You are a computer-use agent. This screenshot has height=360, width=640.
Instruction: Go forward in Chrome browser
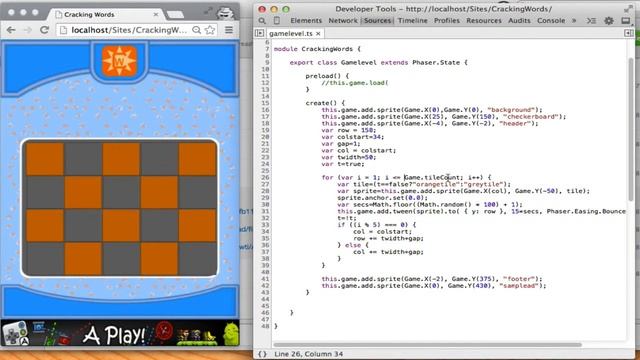pyautogui.click(x=27, y=30)
